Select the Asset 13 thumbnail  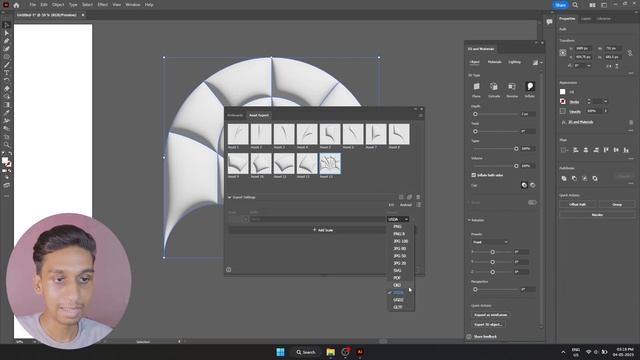(x=330, y=164)
